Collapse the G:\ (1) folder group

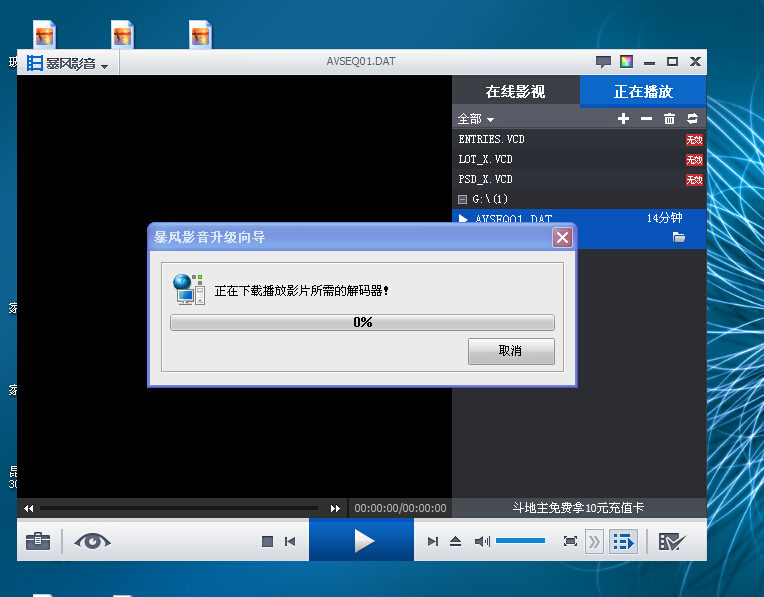(462, 199)
